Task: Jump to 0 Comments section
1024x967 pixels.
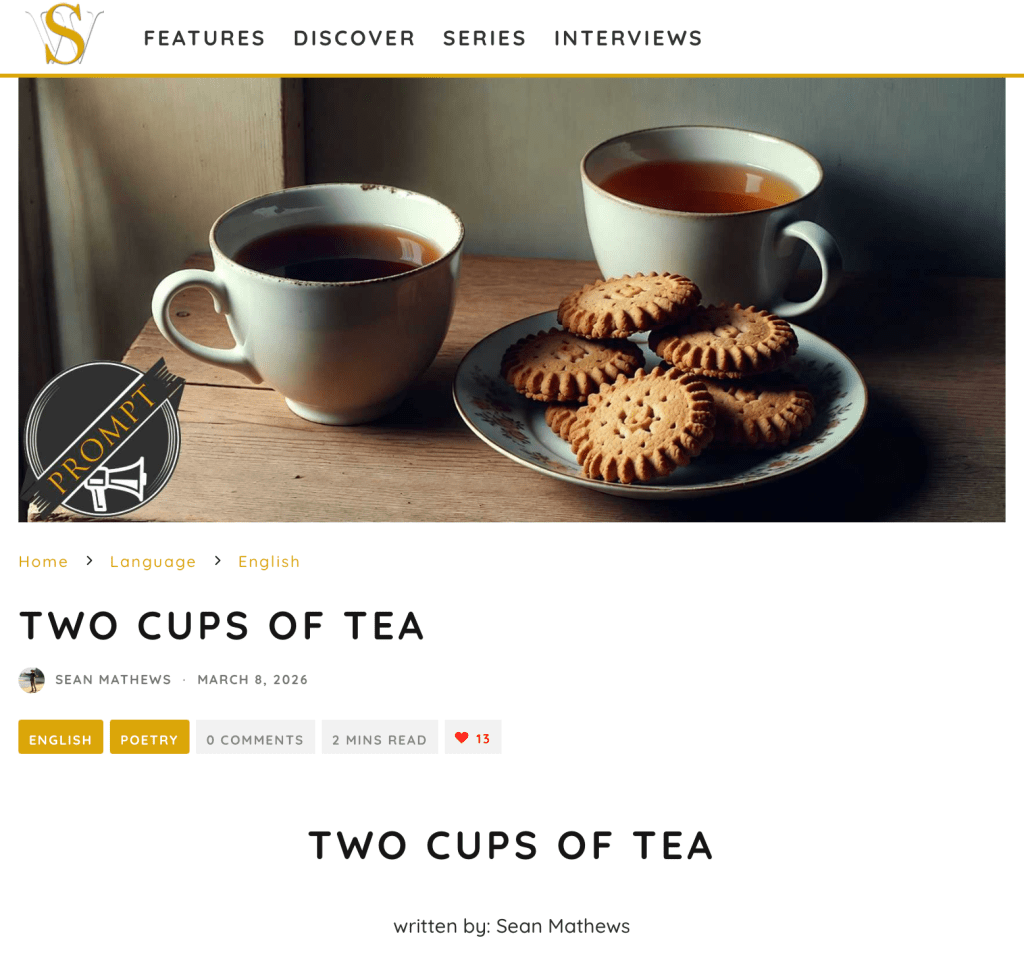Action: 255,737
